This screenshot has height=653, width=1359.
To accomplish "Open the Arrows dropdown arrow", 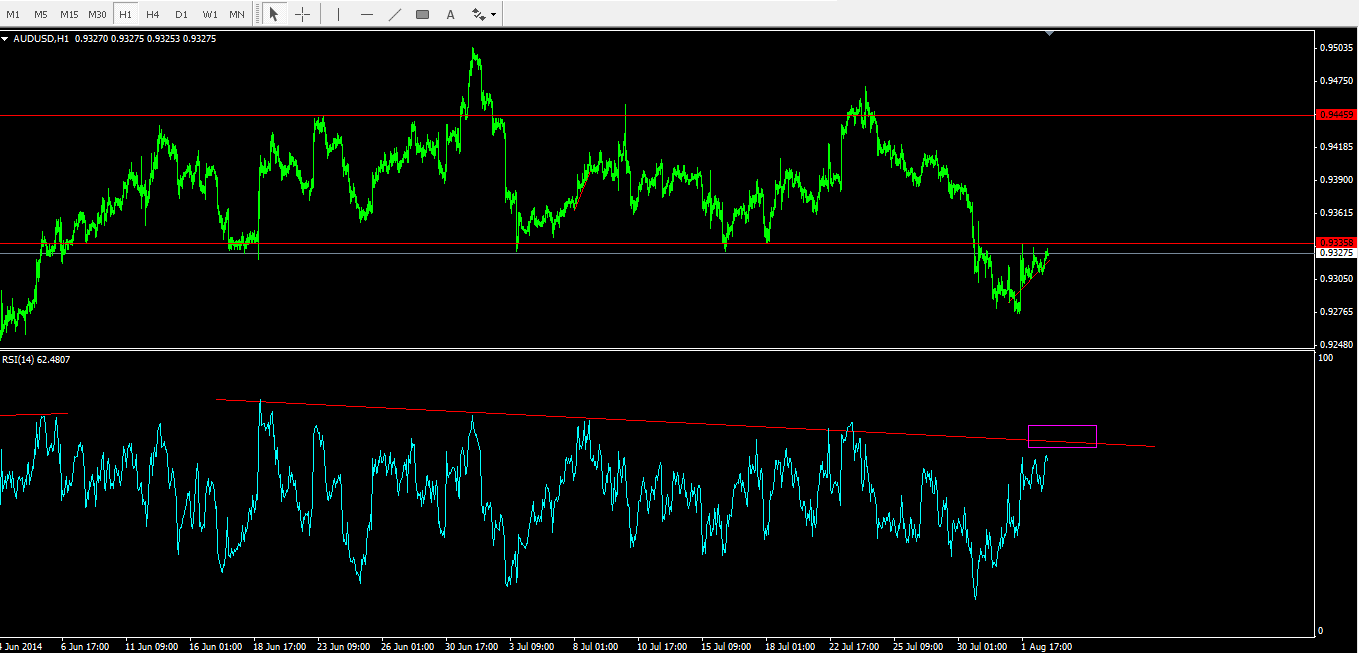I will tap(494, 14).
